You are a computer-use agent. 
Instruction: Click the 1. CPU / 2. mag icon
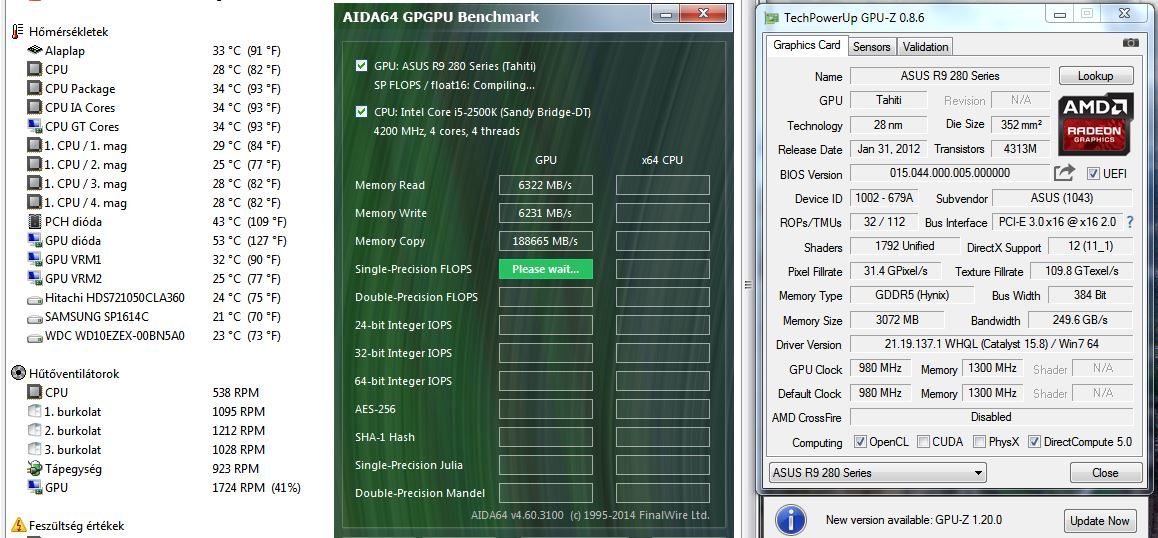pyautogui.click(x=35, y=164)
